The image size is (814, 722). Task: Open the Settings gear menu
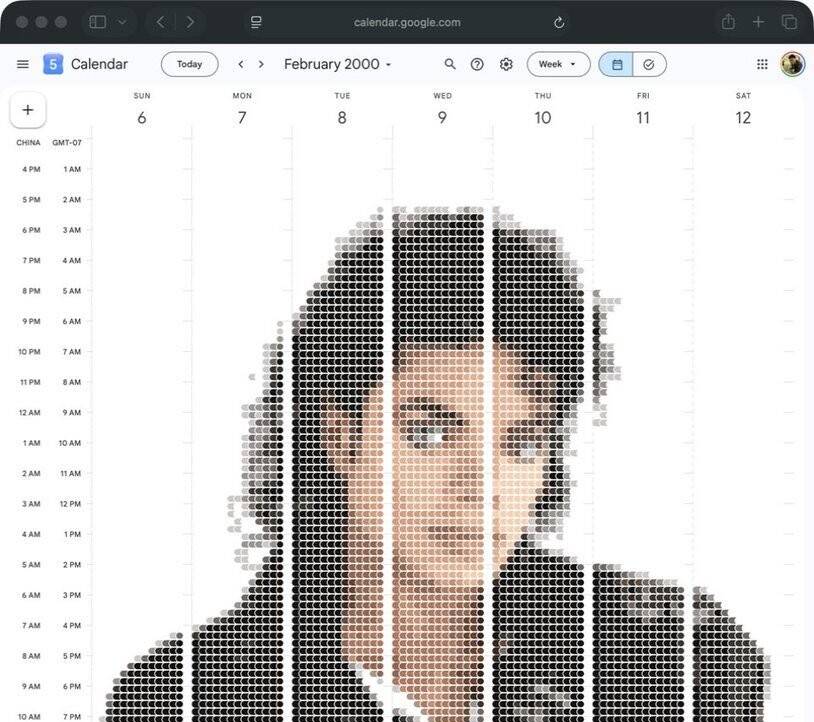coord(506,64)
